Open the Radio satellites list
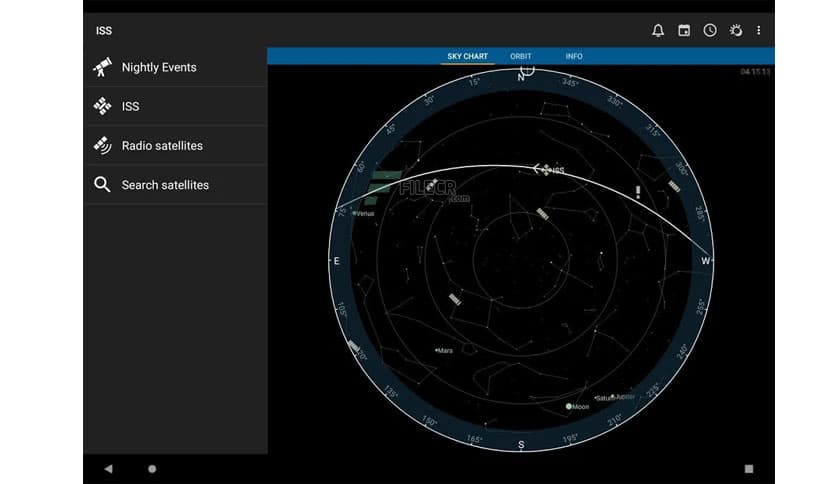836x484 pixels. [162, 146]
